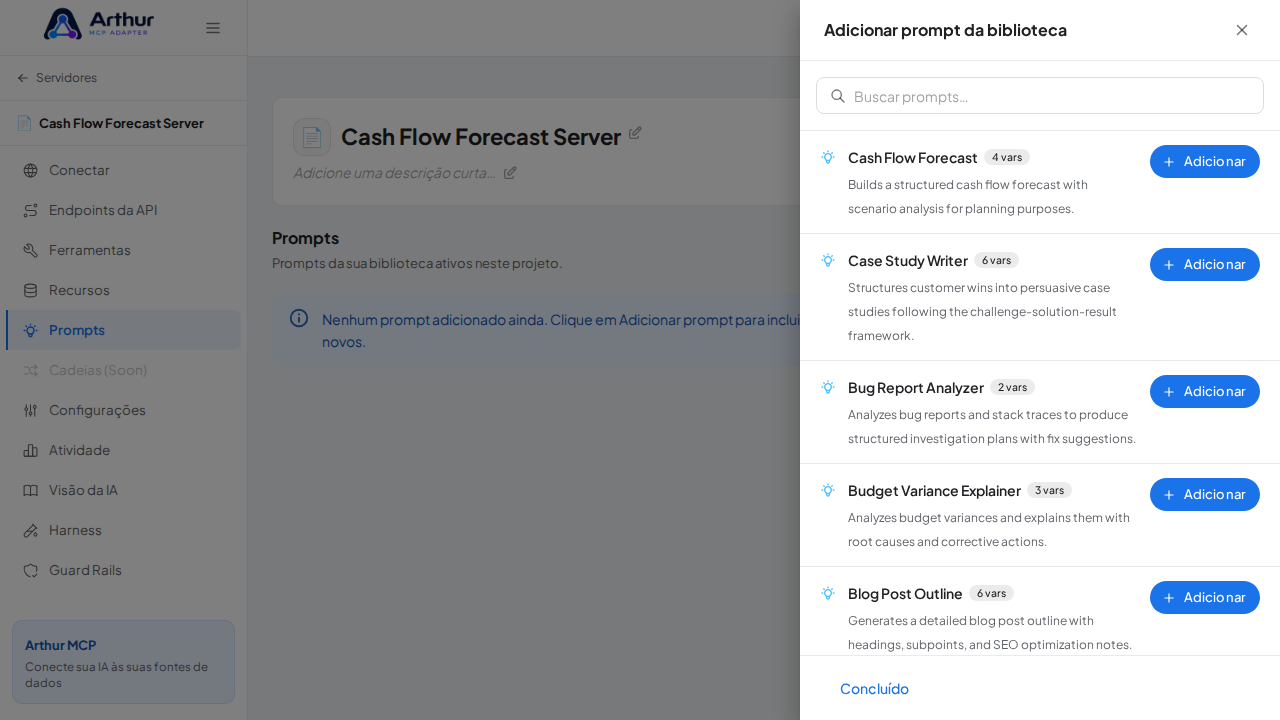Image resolution: width=1280 pixels, height=720 pixels.
Task: Click the wrench icon beside Ferramentas
Action: [x=30, y=250]
